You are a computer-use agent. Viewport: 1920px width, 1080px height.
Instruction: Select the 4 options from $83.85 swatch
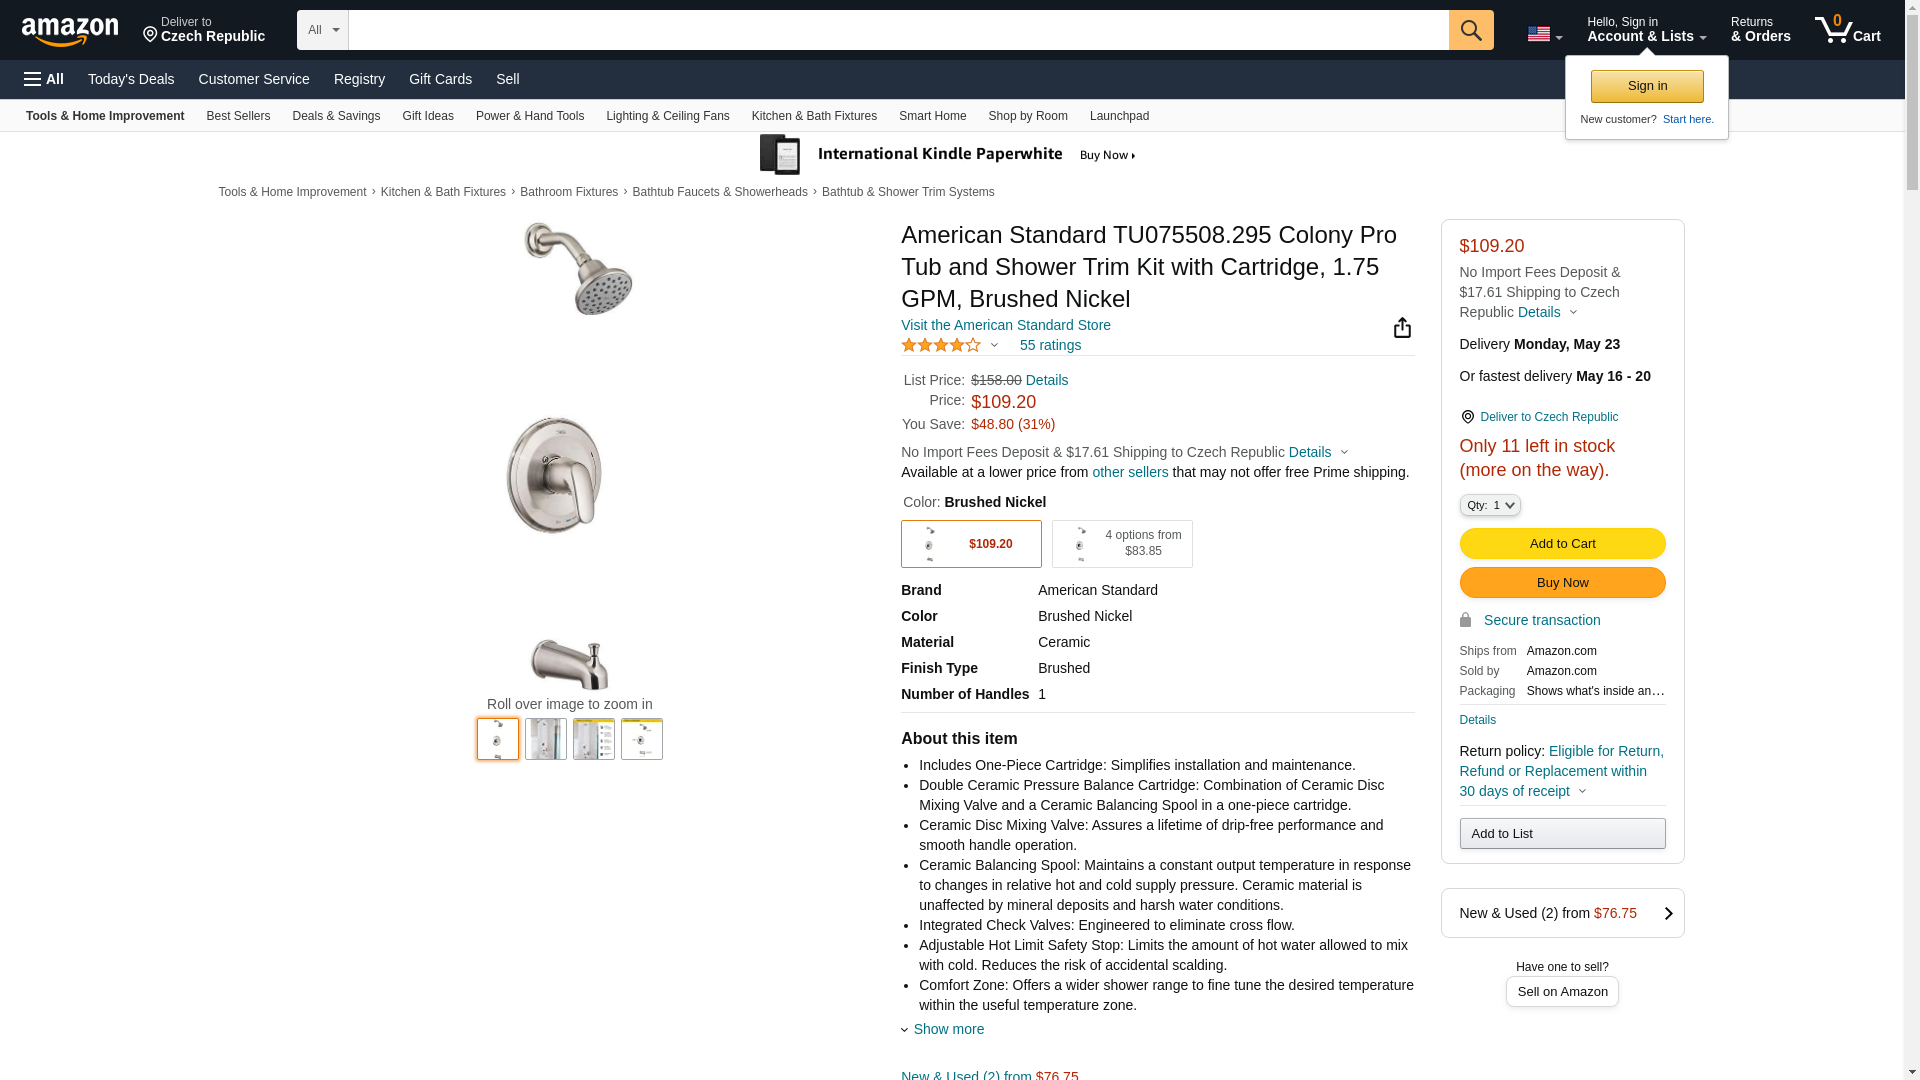pos(1121,544)
